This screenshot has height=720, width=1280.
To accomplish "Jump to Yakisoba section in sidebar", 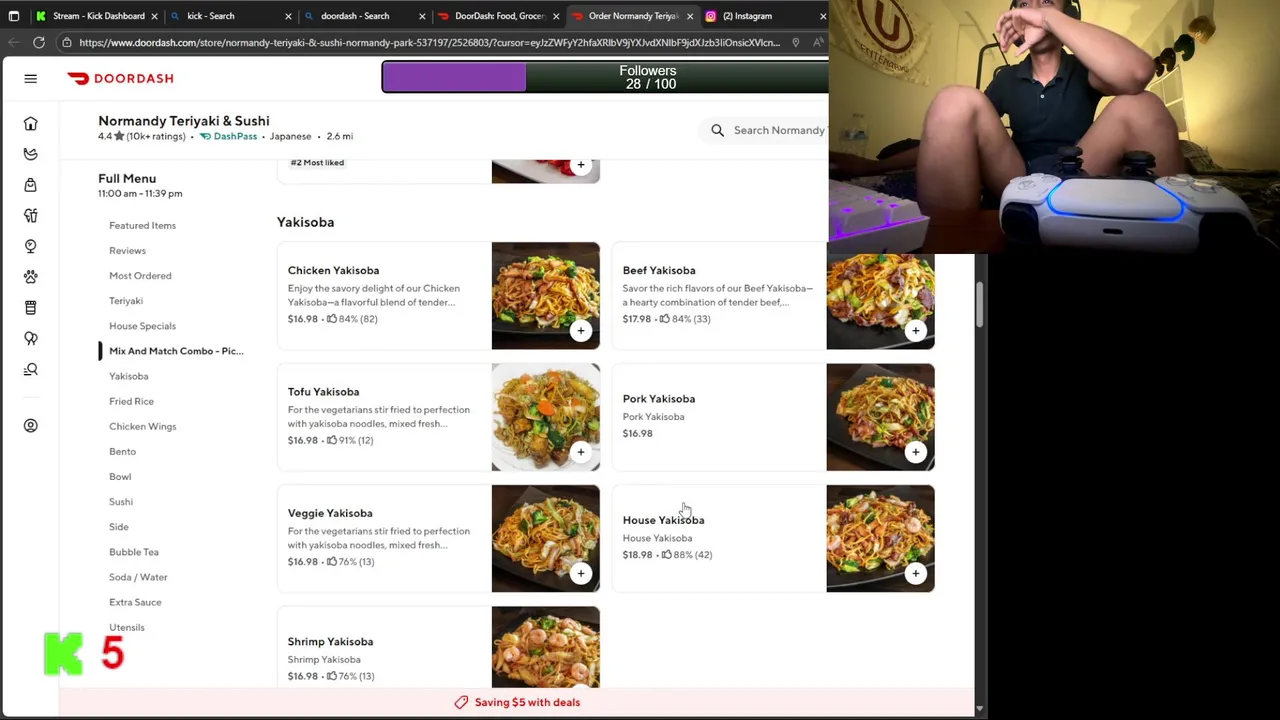I will pyautogui.click(x=128, y=376).
